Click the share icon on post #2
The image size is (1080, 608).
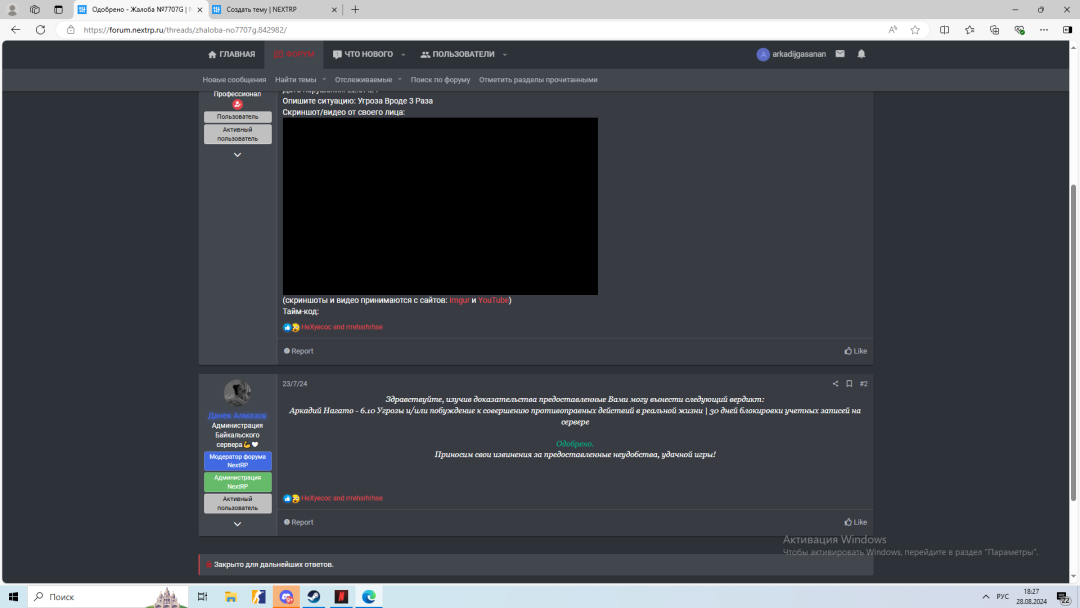pyautogui.click(x=836, y=384)
